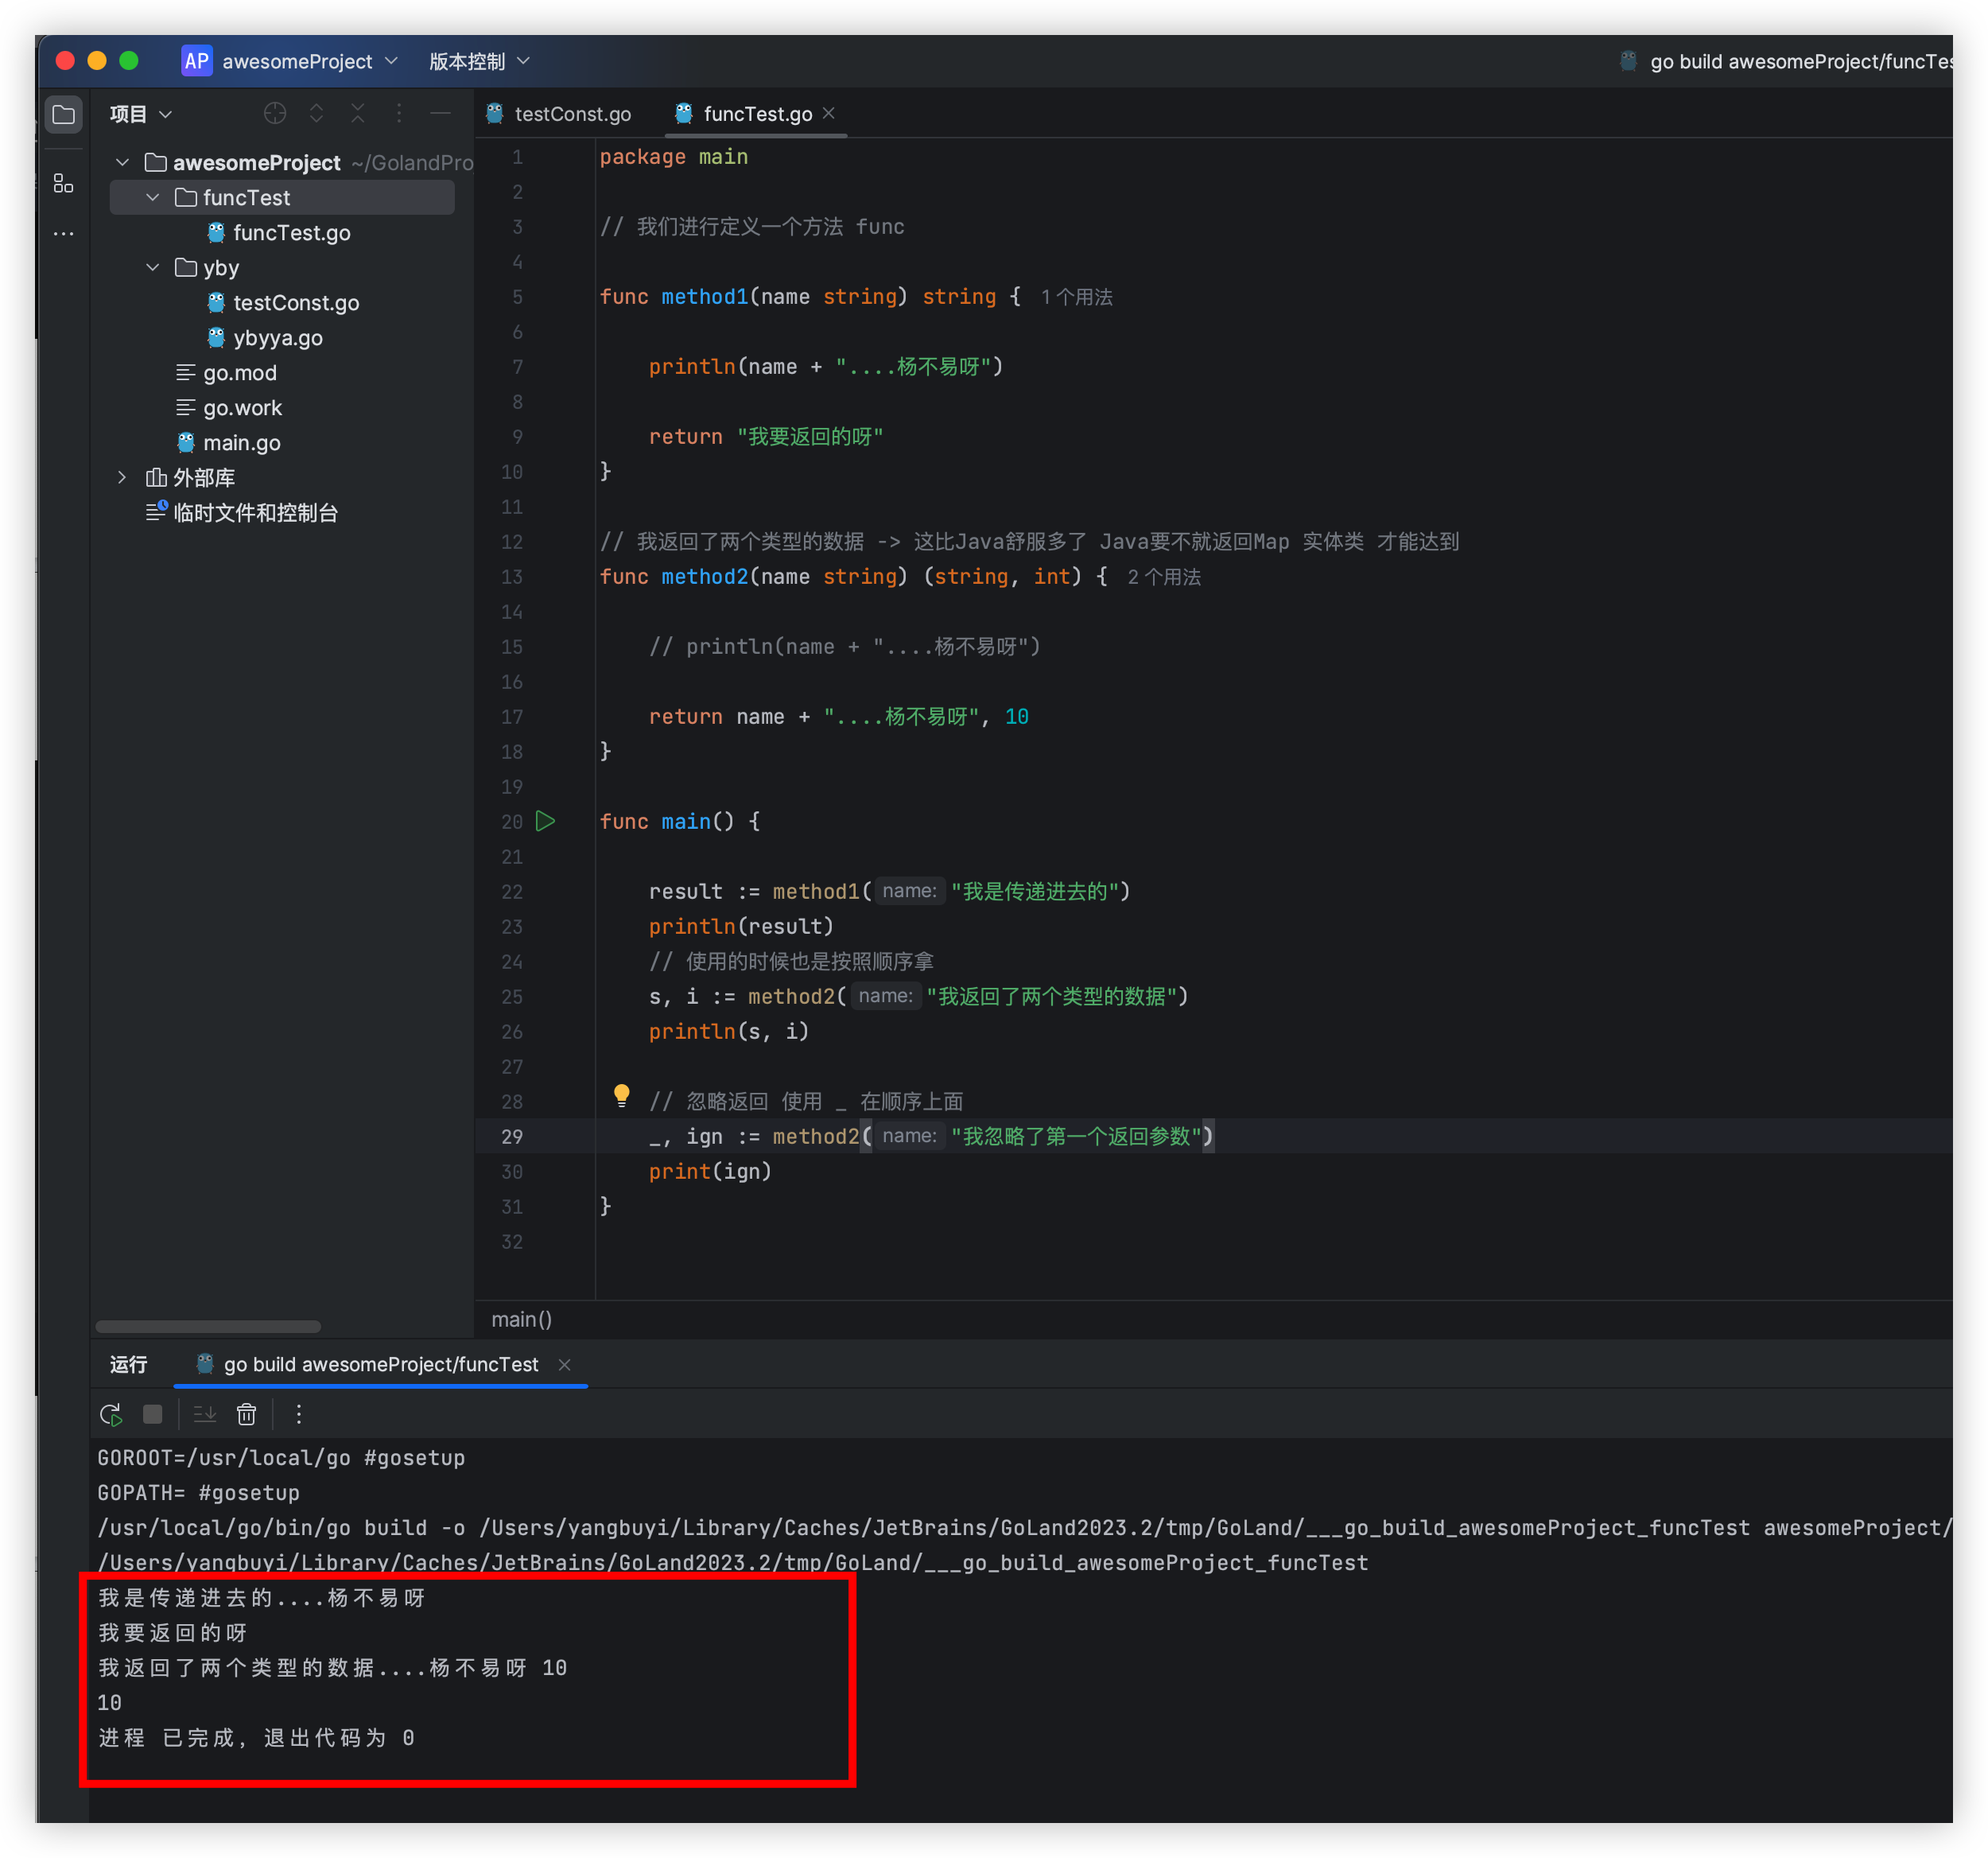This screenshot has height=1858, width=1988.
Task: Click project panel horizontal scrollbar
Action: (208, 1326)
